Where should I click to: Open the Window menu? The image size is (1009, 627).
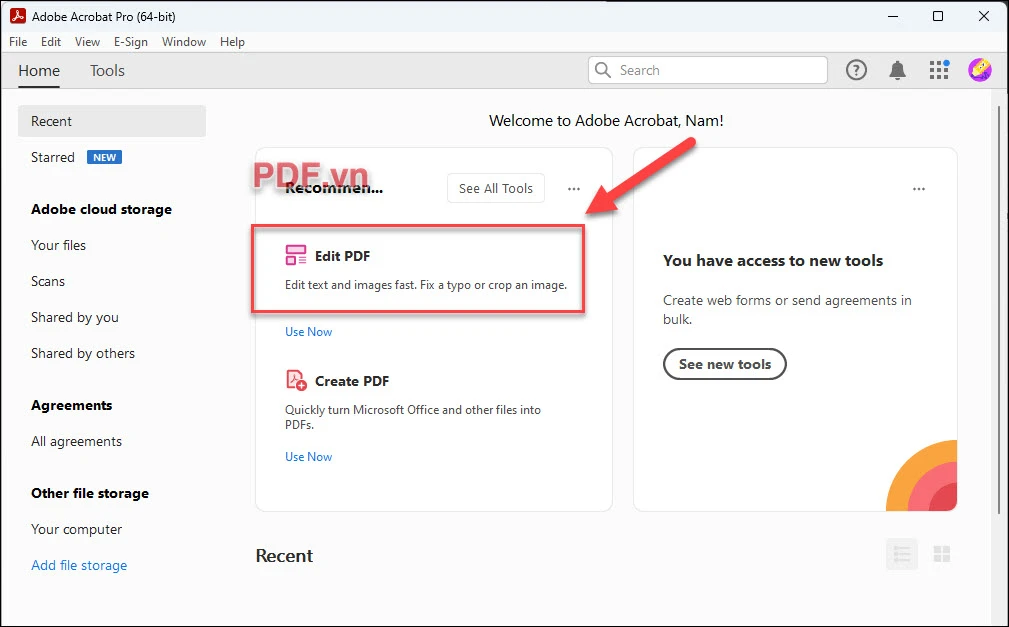(x=183, y=42)
